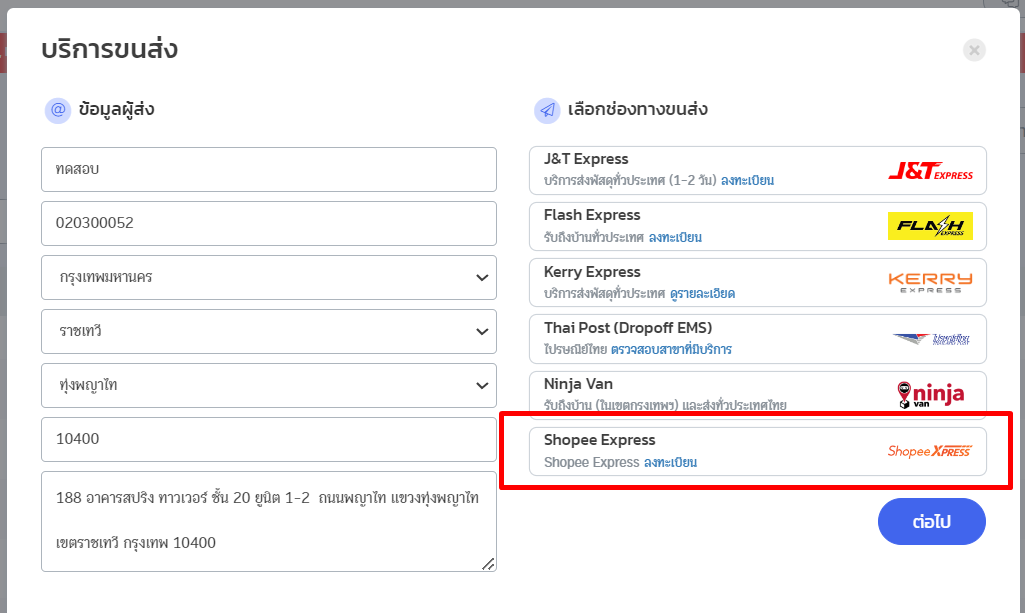Open J&T Express ลงทะเบียน link
Viewport: 1025px width, 613px height.
click(x=747, y=181)
